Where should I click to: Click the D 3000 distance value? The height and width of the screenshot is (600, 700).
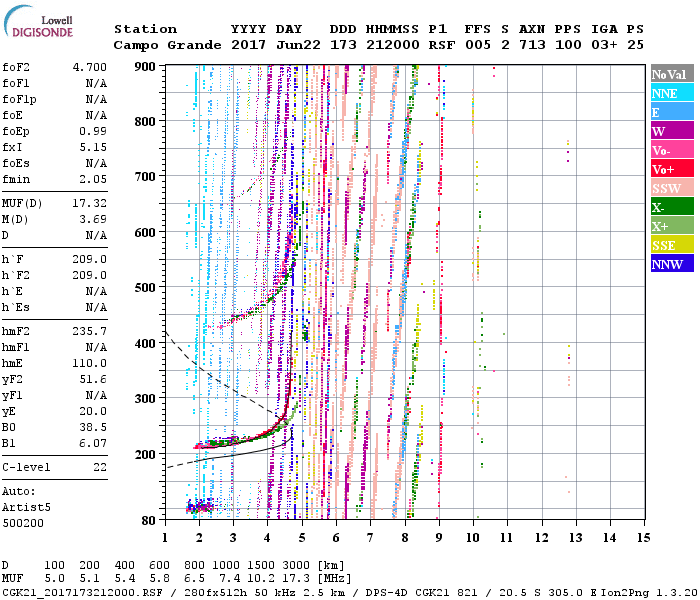click(296, 566)
